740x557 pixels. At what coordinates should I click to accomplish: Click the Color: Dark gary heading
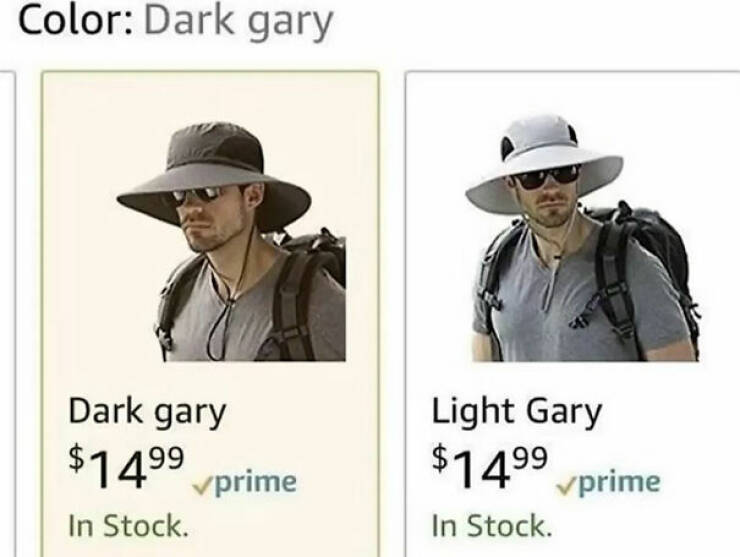(x=176, y=23)
